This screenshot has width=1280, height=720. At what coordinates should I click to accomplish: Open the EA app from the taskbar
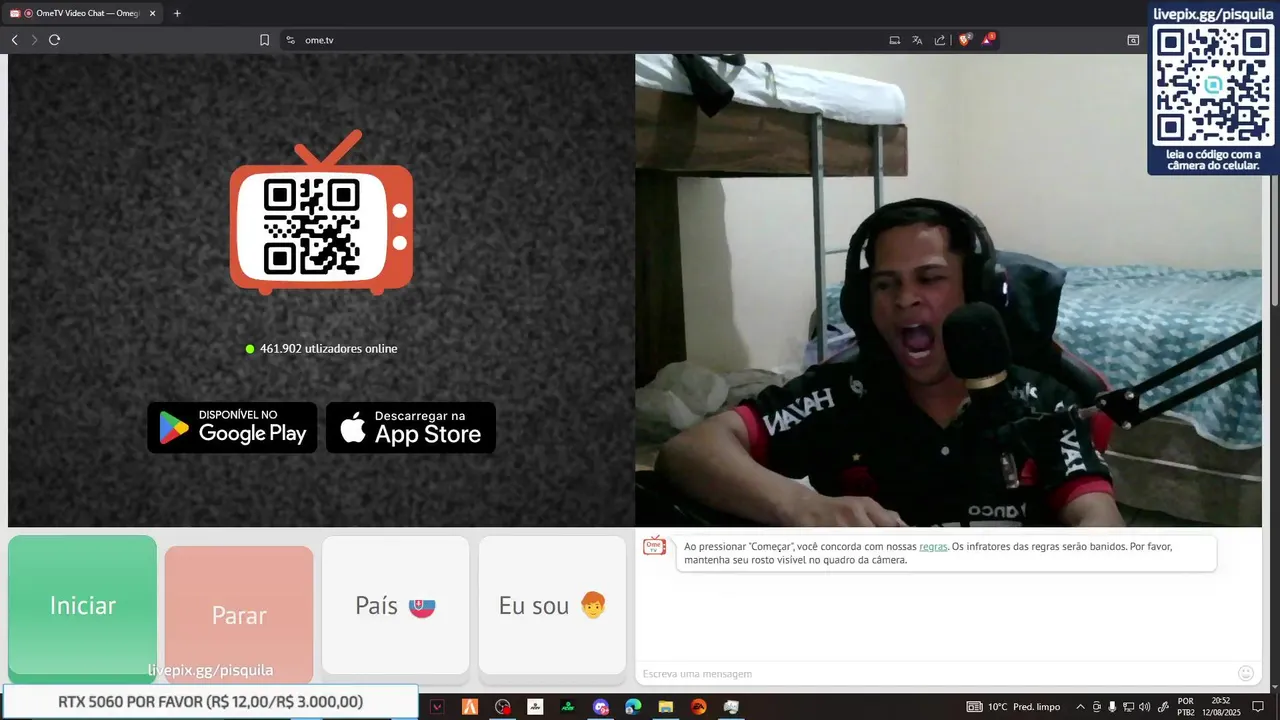(x=699, y=707)
